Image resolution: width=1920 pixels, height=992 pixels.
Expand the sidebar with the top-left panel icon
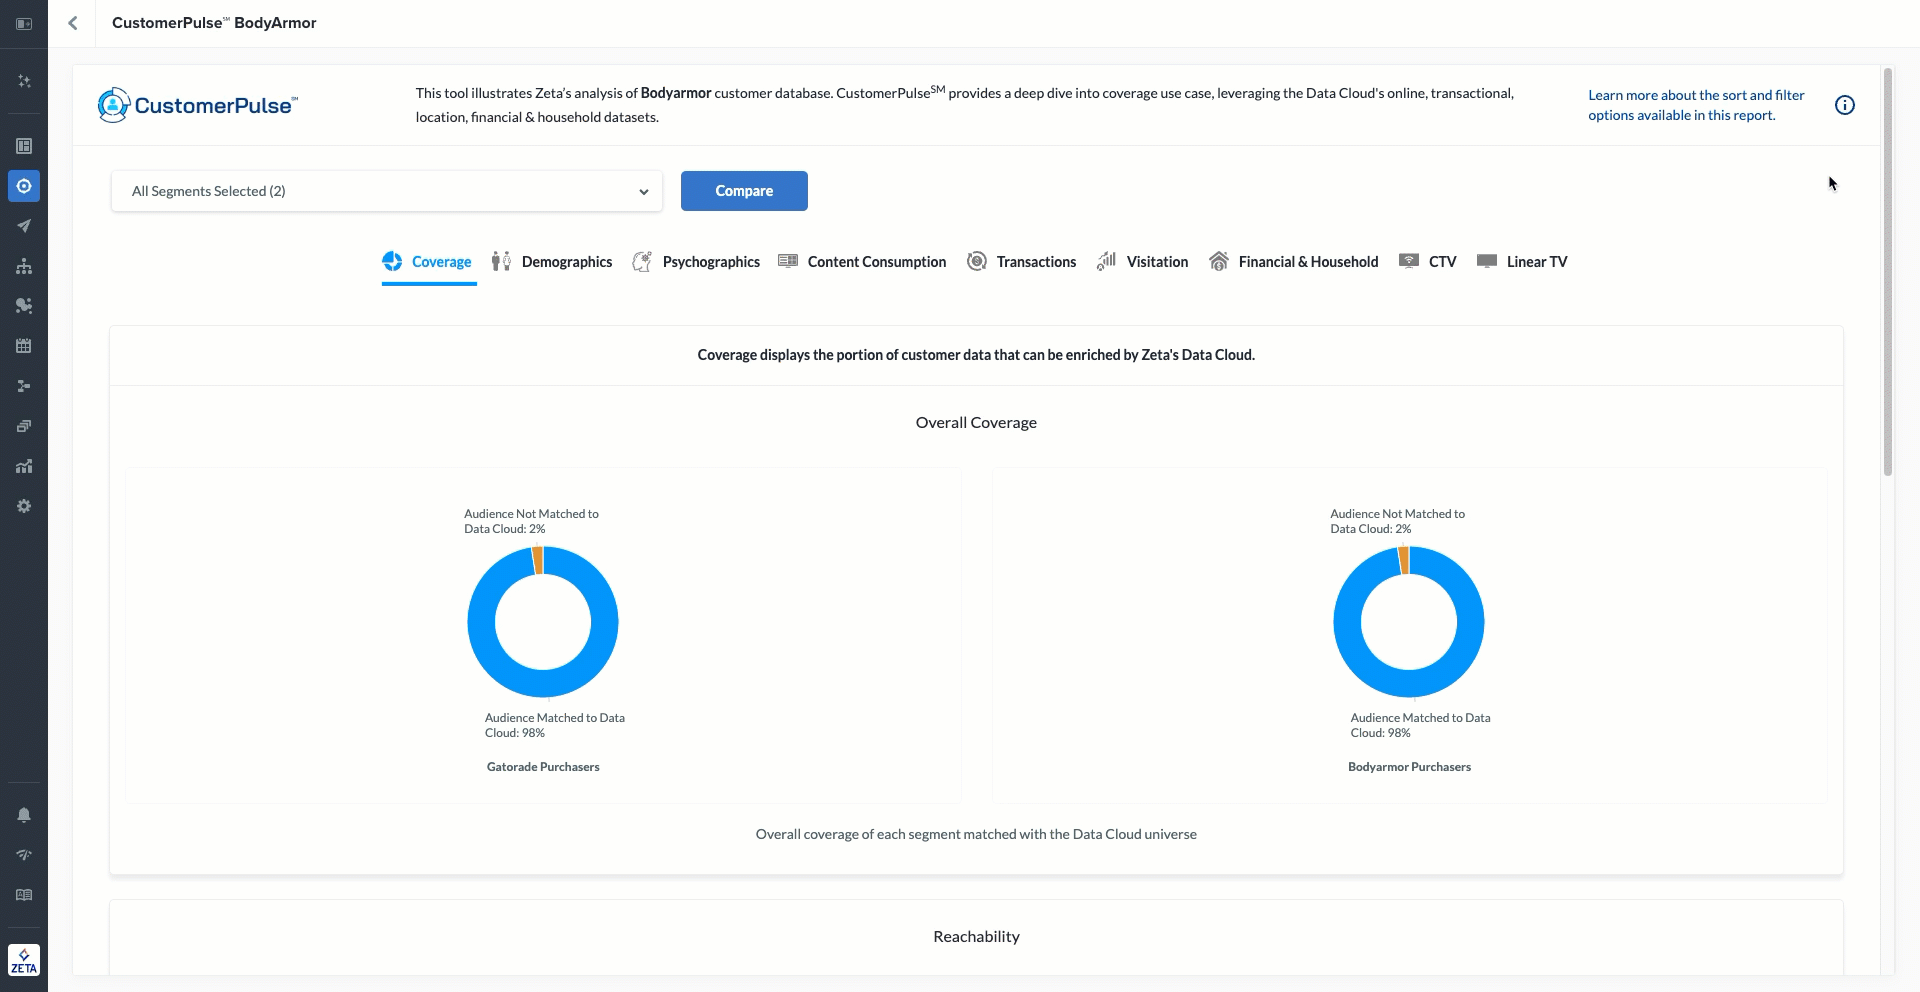(x=24, y=23)
